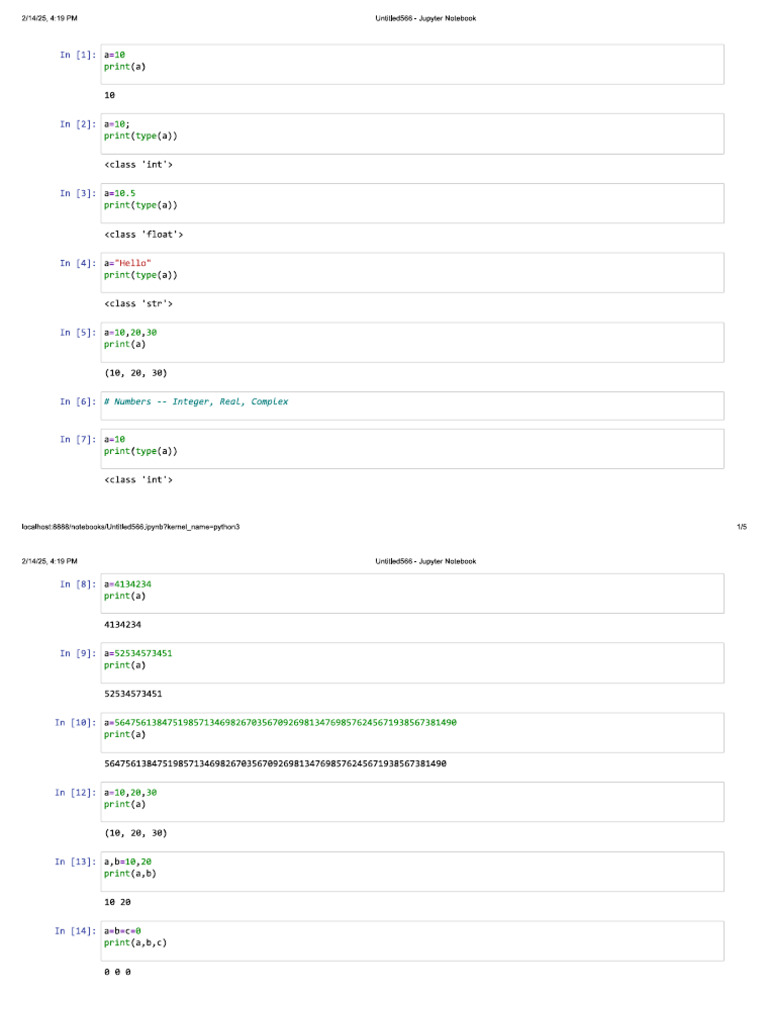This screenshot has width=768, height=1024.
Task: Click inside the In [1] code cell
Action: coord(411,64)
